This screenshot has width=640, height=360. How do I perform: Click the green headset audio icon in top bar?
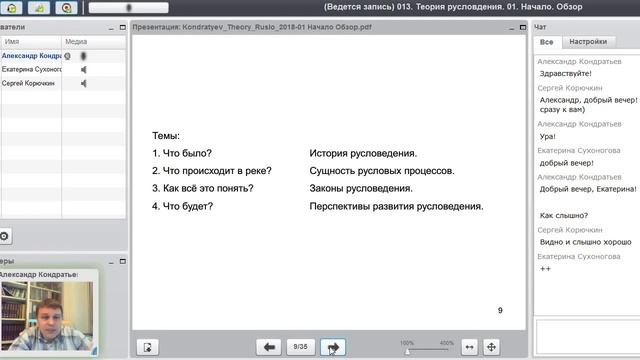[11, 8]
